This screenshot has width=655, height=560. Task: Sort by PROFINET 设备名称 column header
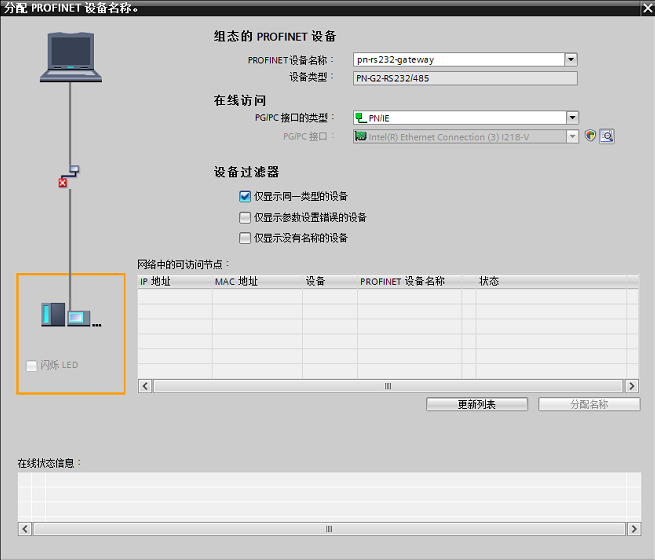(x=409, y=281)
